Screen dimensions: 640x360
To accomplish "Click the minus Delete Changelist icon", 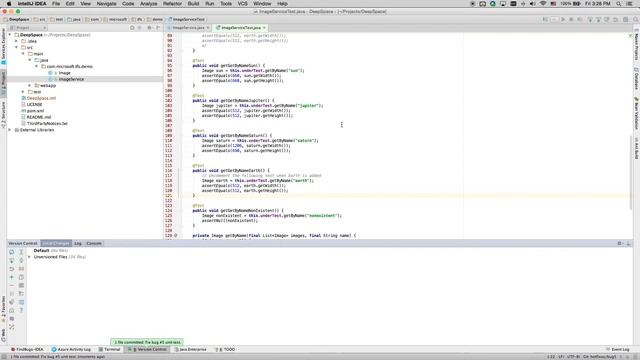I will (x=11, y=286).
